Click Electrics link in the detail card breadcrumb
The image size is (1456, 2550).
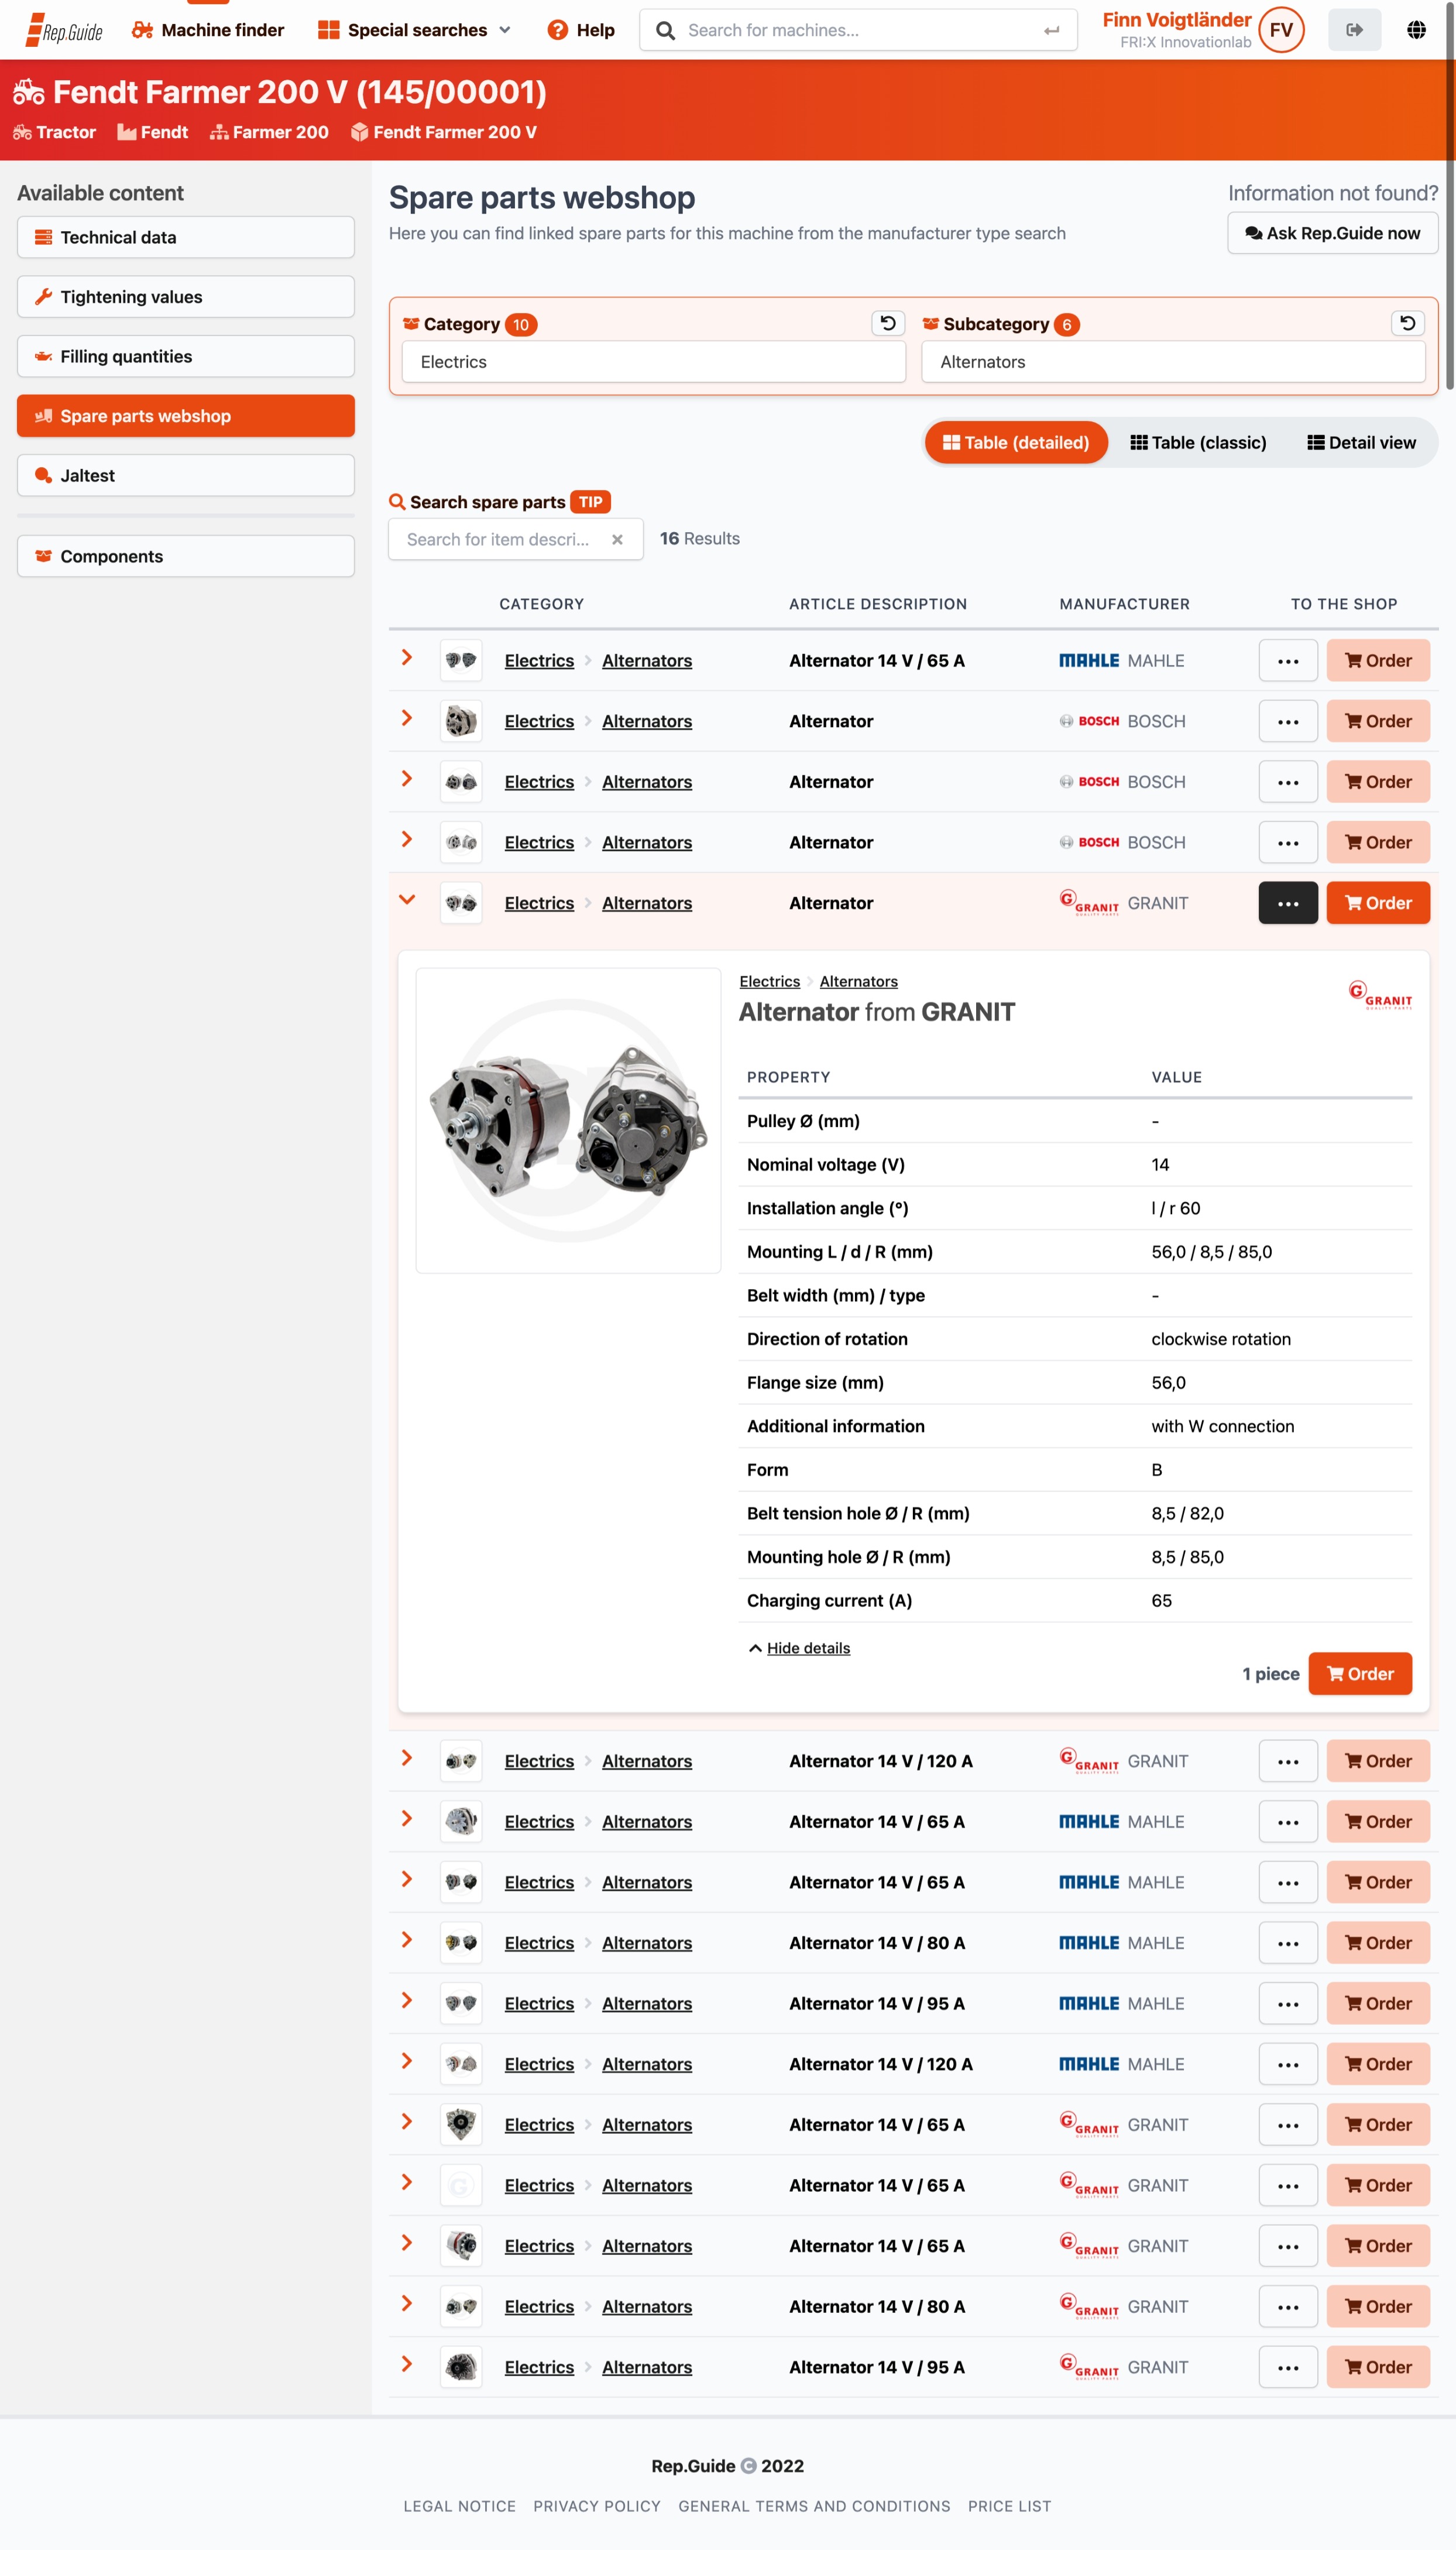pyautogui.click(x=769, y=981)
